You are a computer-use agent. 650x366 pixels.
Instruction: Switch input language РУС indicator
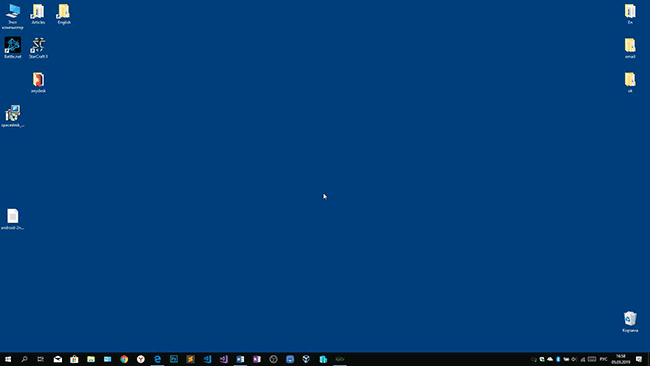[604, 359]
